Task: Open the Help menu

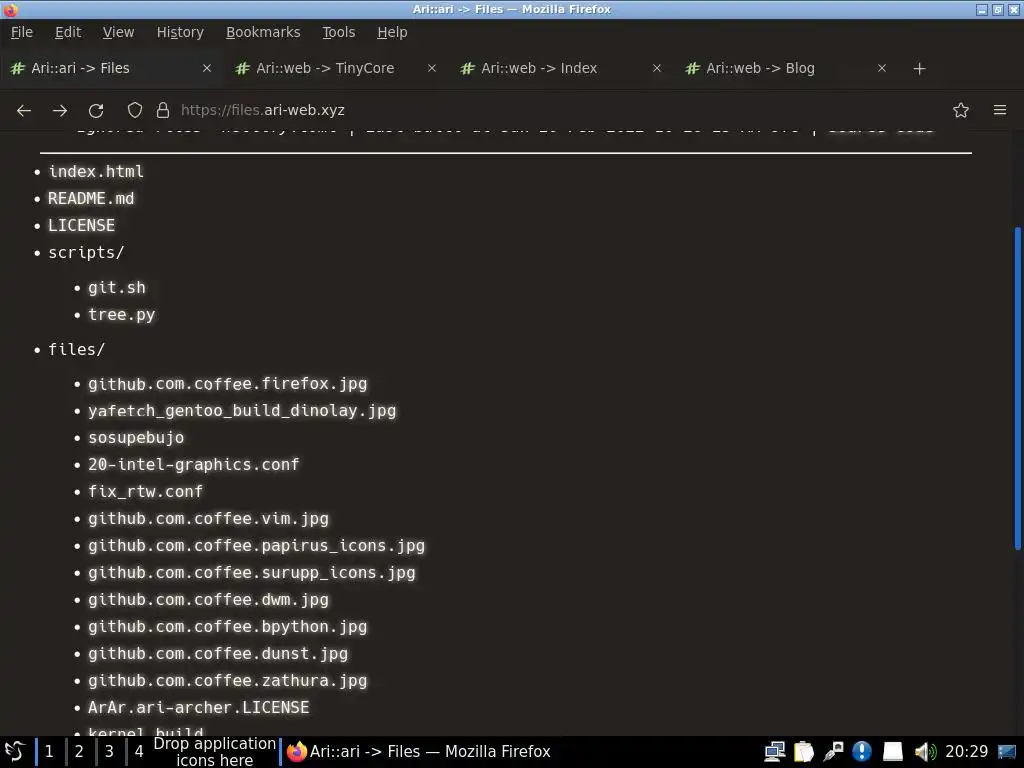Action: [x=392, y=32]
